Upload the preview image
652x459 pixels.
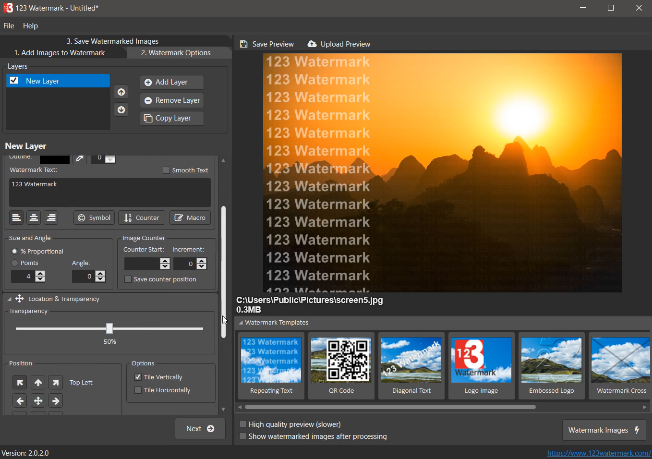coord(339,44)
